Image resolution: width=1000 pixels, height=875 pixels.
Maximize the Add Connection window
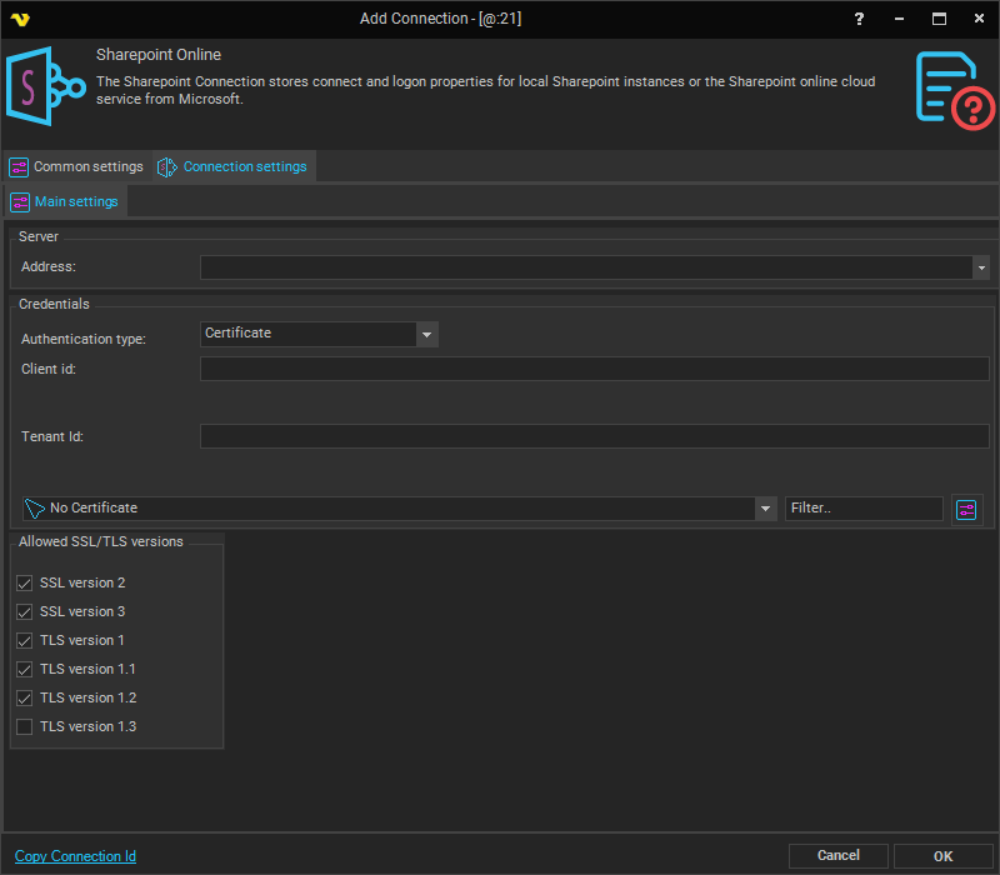click(x=939, y=19)
